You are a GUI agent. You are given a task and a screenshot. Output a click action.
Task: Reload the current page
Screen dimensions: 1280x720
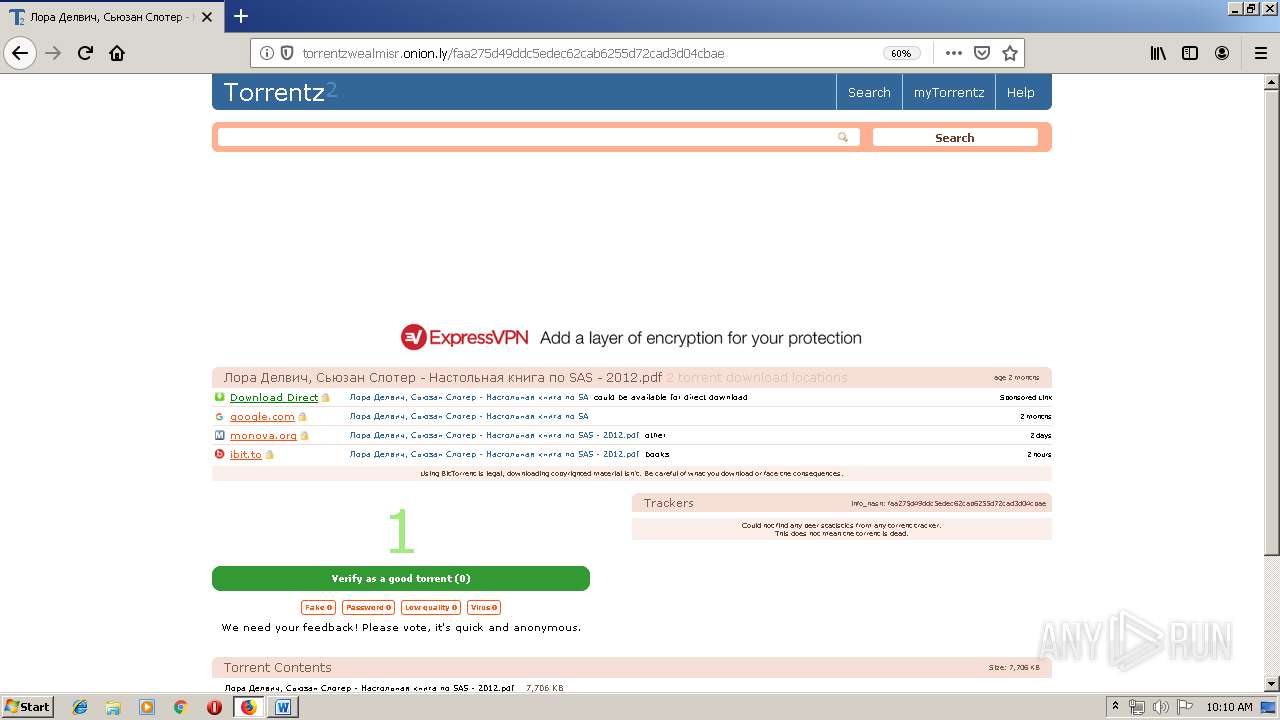pos(85,53)
